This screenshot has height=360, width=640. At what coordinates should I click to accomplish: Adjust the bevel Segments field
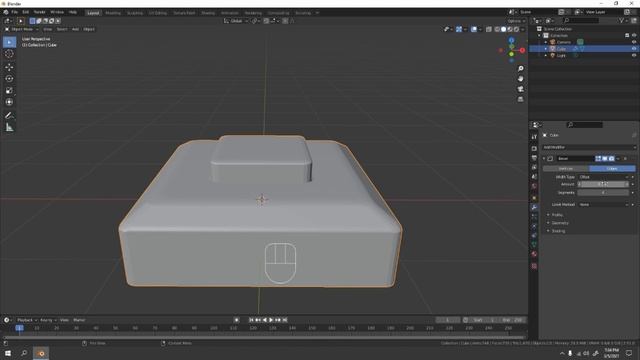coord(604,193)
